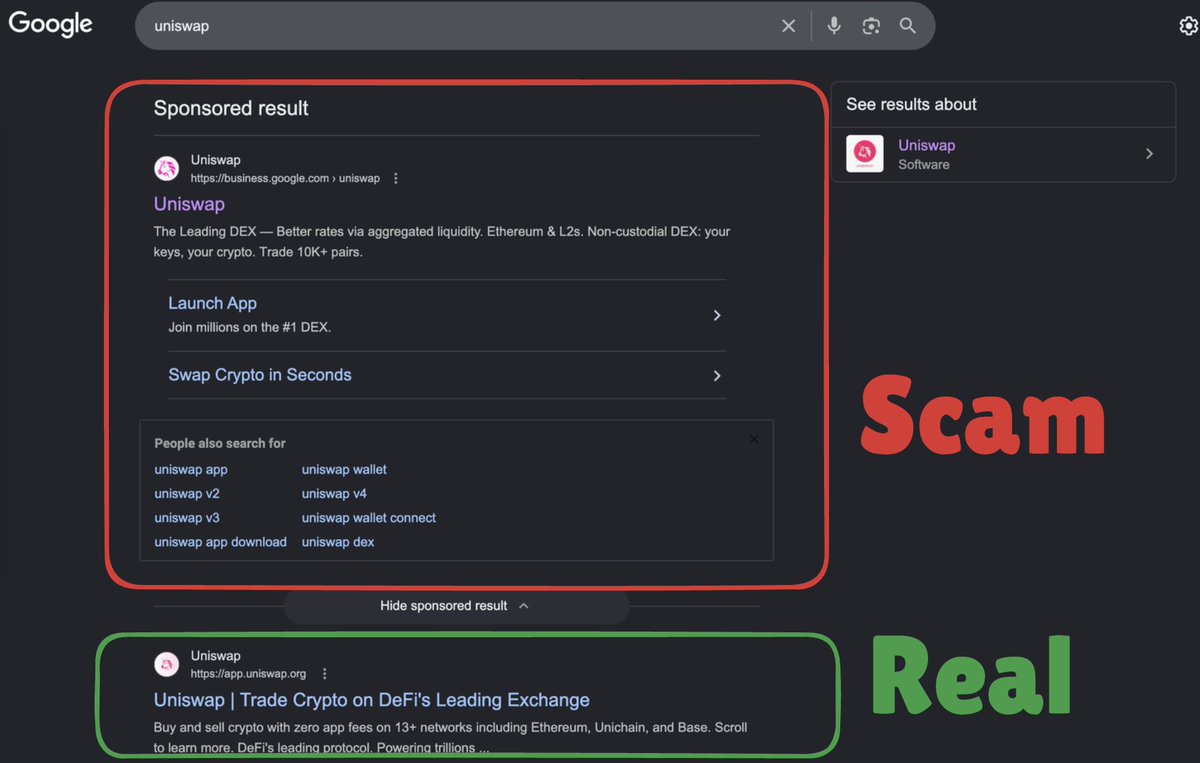Click the See results about heading
The image size is (1200, 763).
click(x=911, y=104)
